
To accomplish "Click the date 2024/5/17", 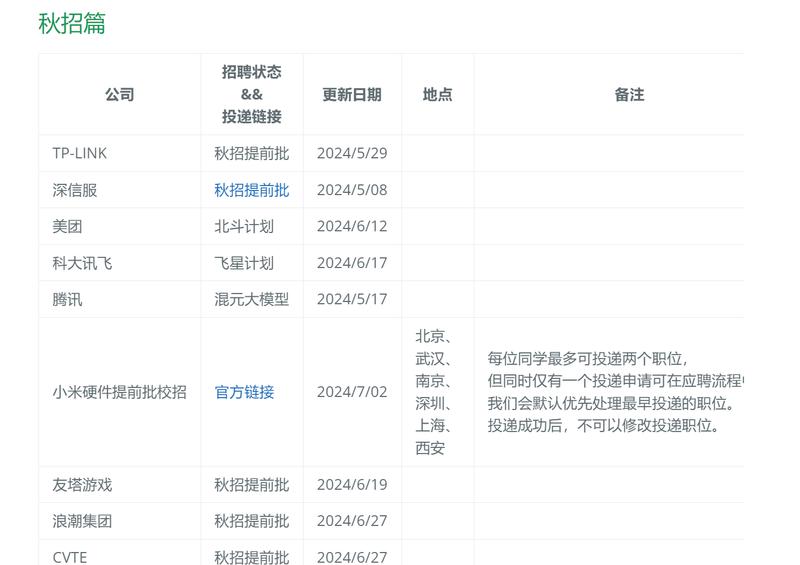I will tap(352, 299).
